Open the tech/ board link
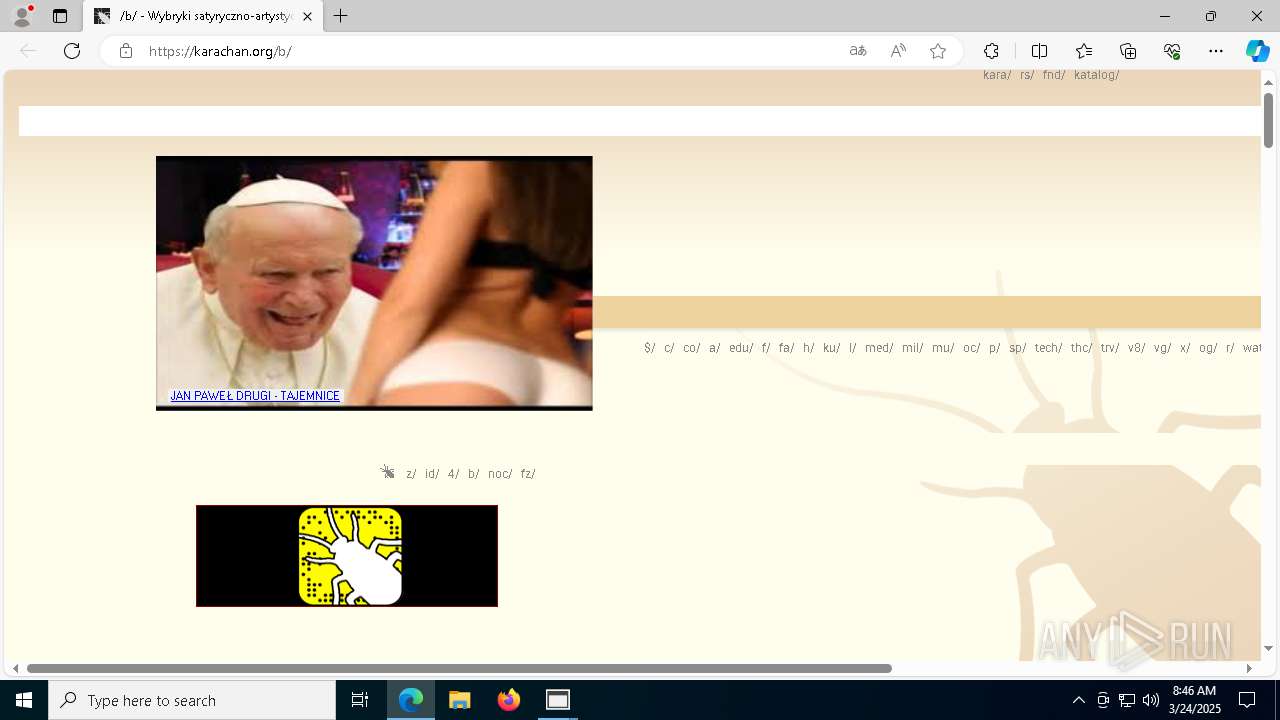 coord(1049,348)
